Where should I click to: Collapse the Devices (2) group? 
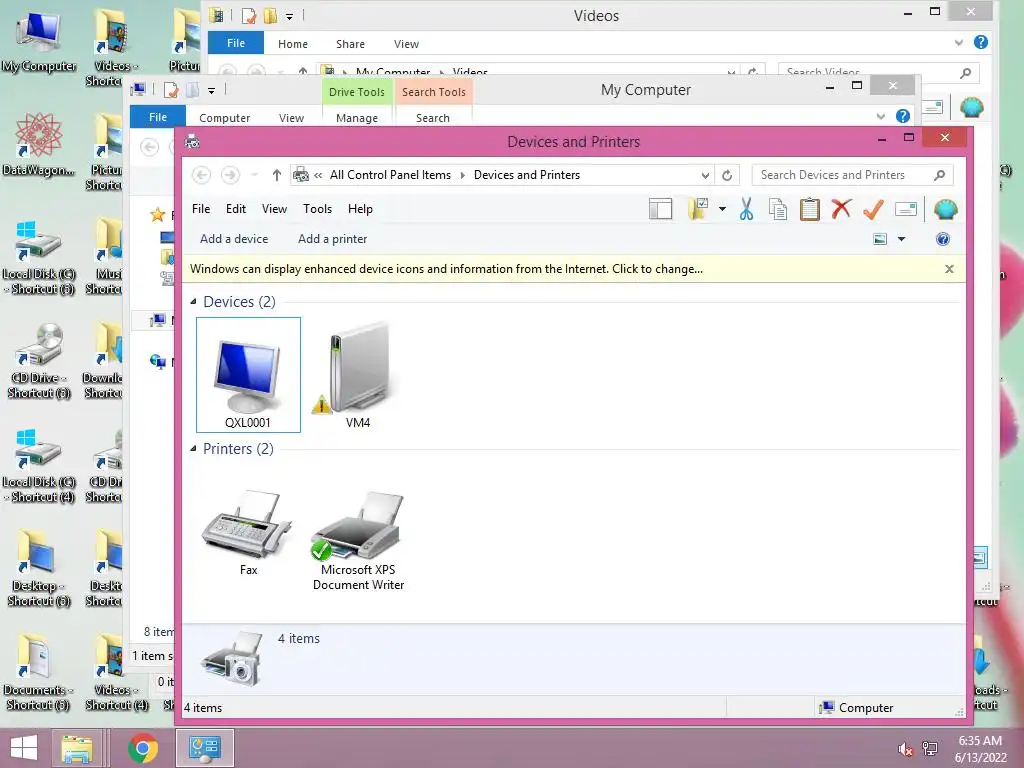pos(193,302)
